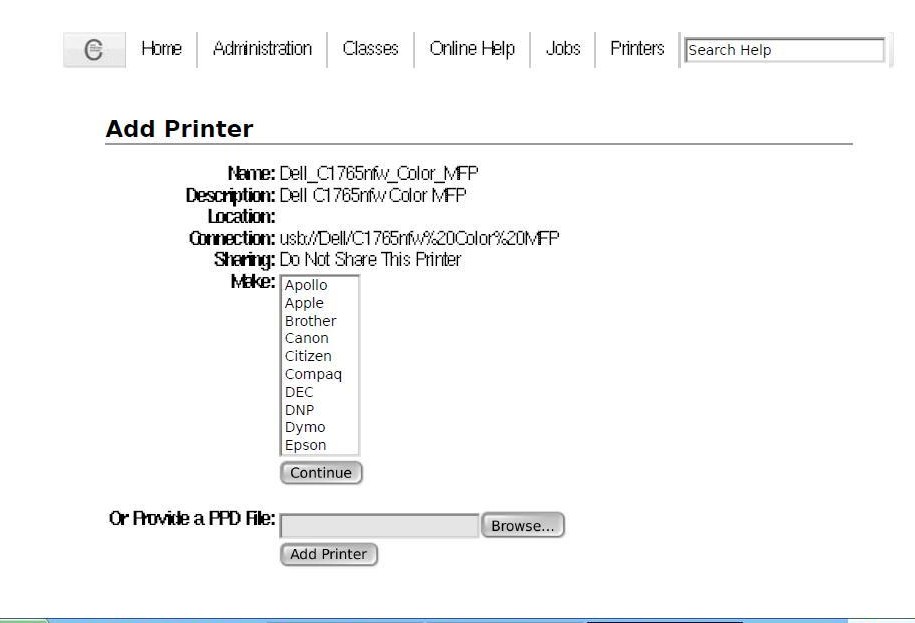
Task: Click the Add Printer heading
Action: point(180,129)
